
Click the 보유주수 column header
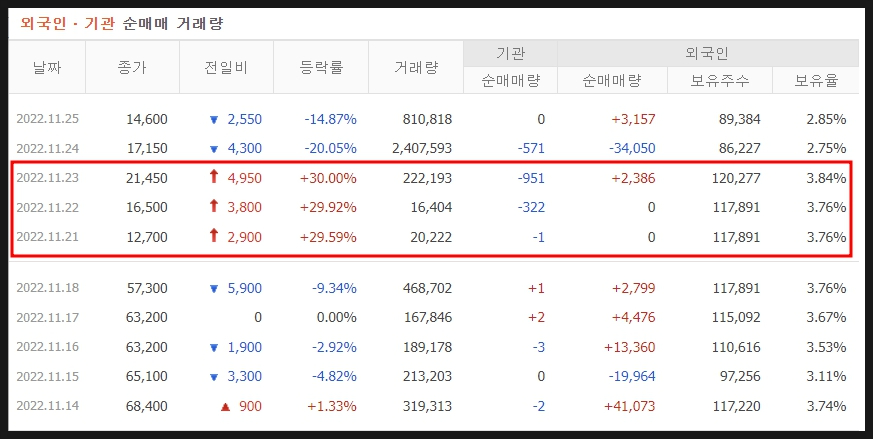pos(720,81)
